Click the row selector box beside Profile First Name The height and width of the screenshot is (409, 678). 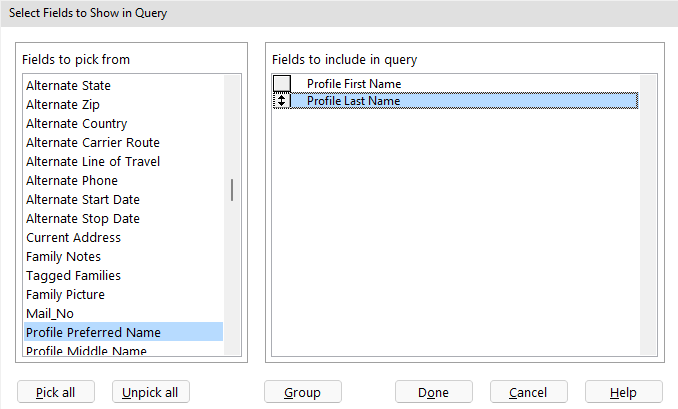pyautogui.click(x=282, y=84)
